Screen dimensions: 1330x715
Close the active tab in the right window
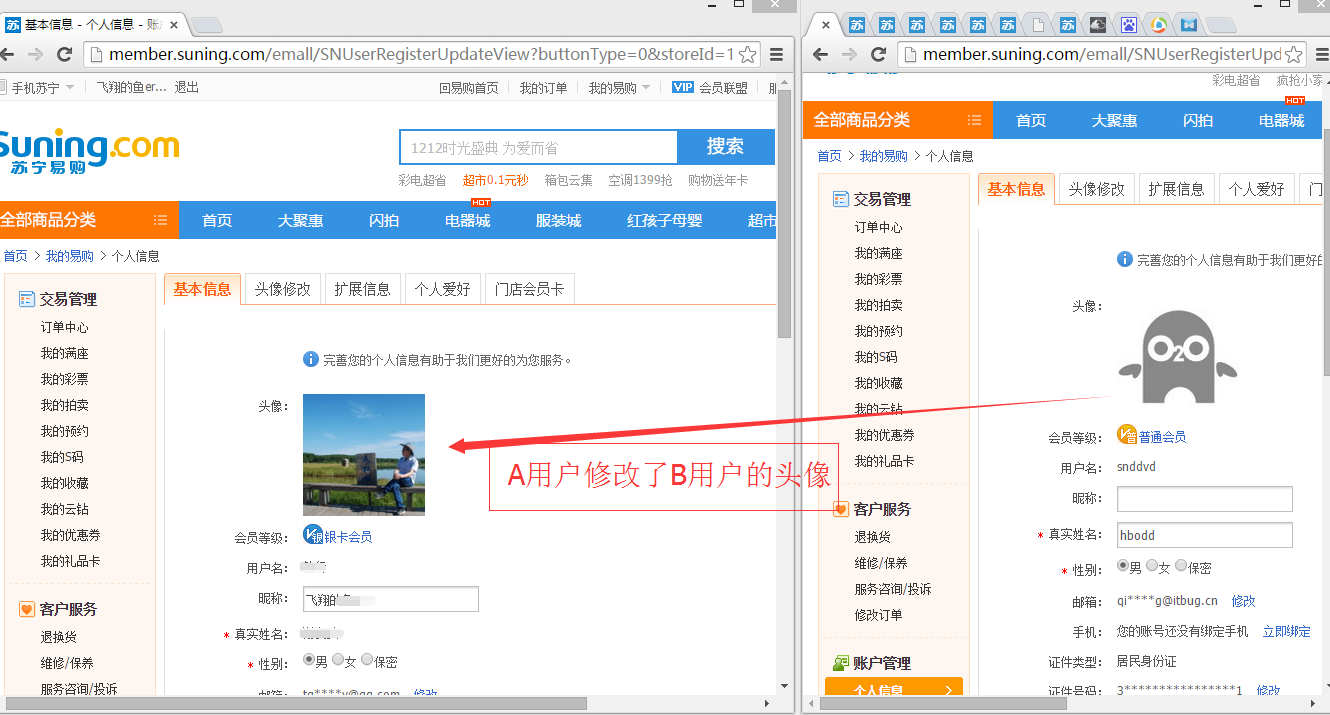coord(825,25)
